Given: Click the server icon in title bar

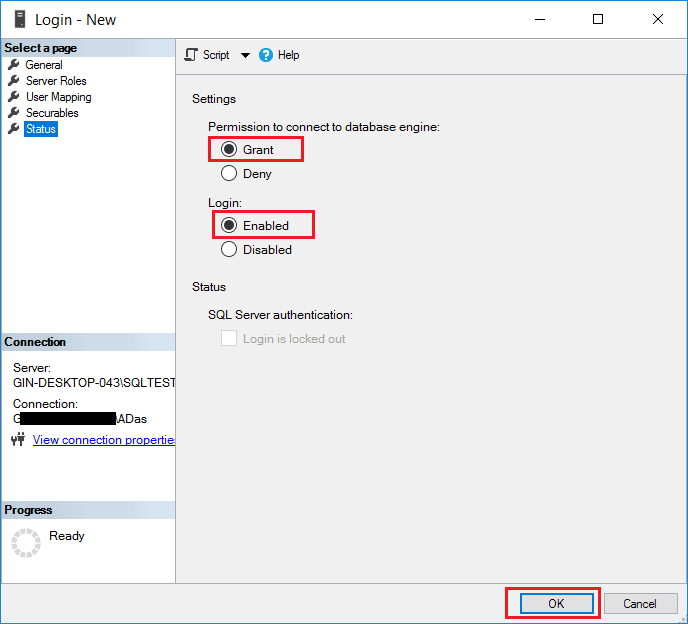Looking at the screenshot, I should pos(20,19).
